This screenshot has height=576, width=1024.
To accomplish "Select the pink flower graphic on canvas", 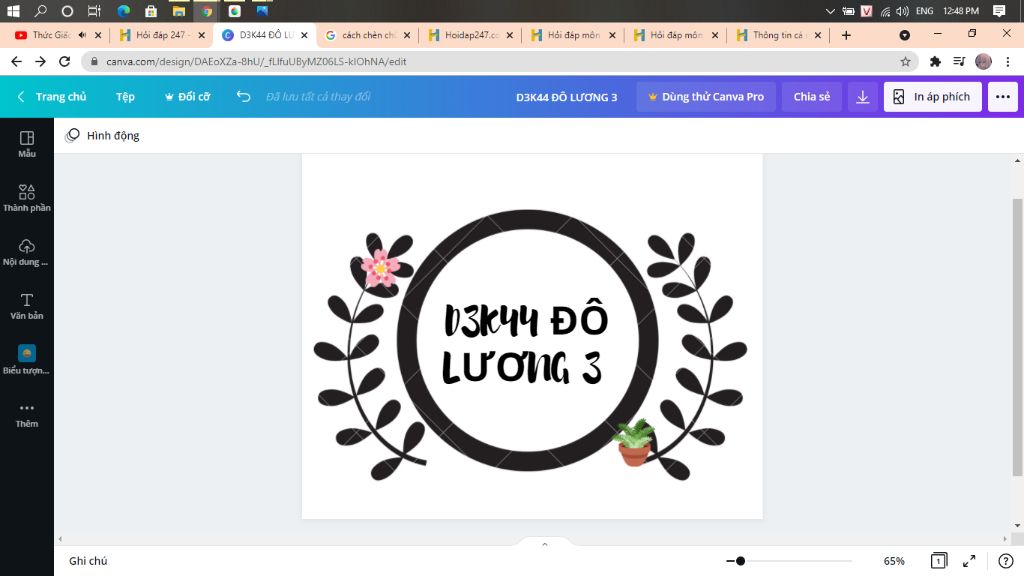I will [380, 267].
